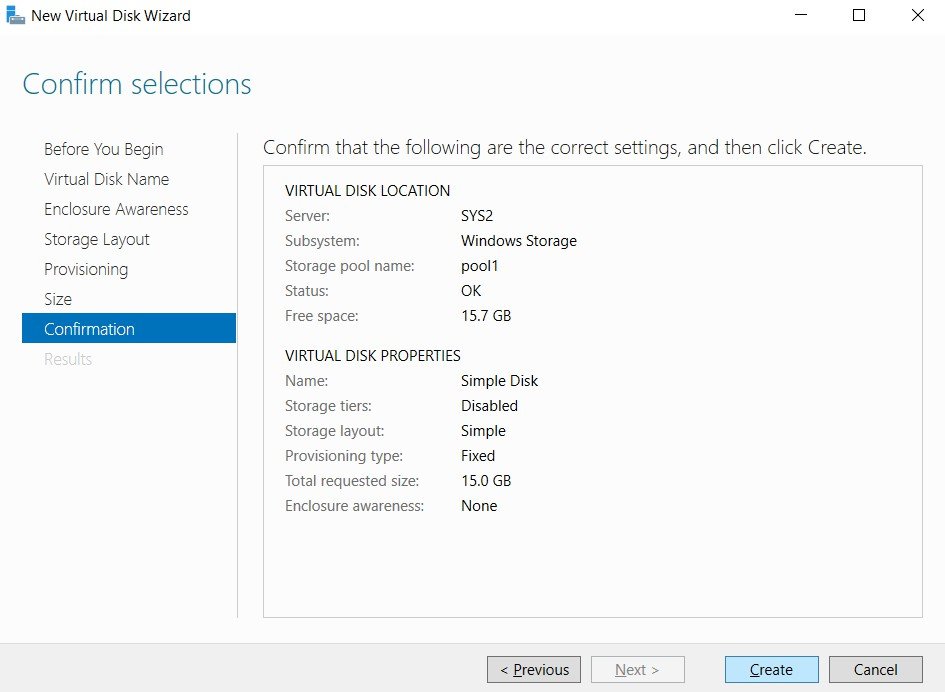Image resolution: width=945 pixels, height=692 pixels.
Task: Click the 'Server:' label
Action: pos(307,216)
